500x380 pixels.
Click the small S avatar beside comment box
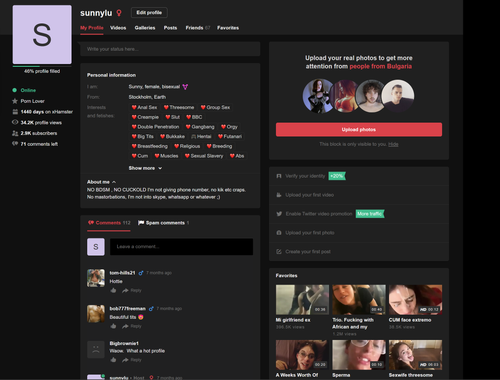coord(96,247)
